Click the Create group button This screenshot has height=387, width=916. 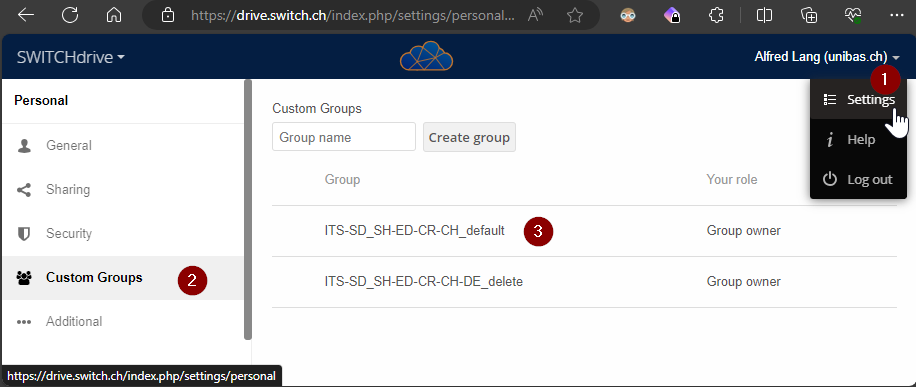click(469, 137)
